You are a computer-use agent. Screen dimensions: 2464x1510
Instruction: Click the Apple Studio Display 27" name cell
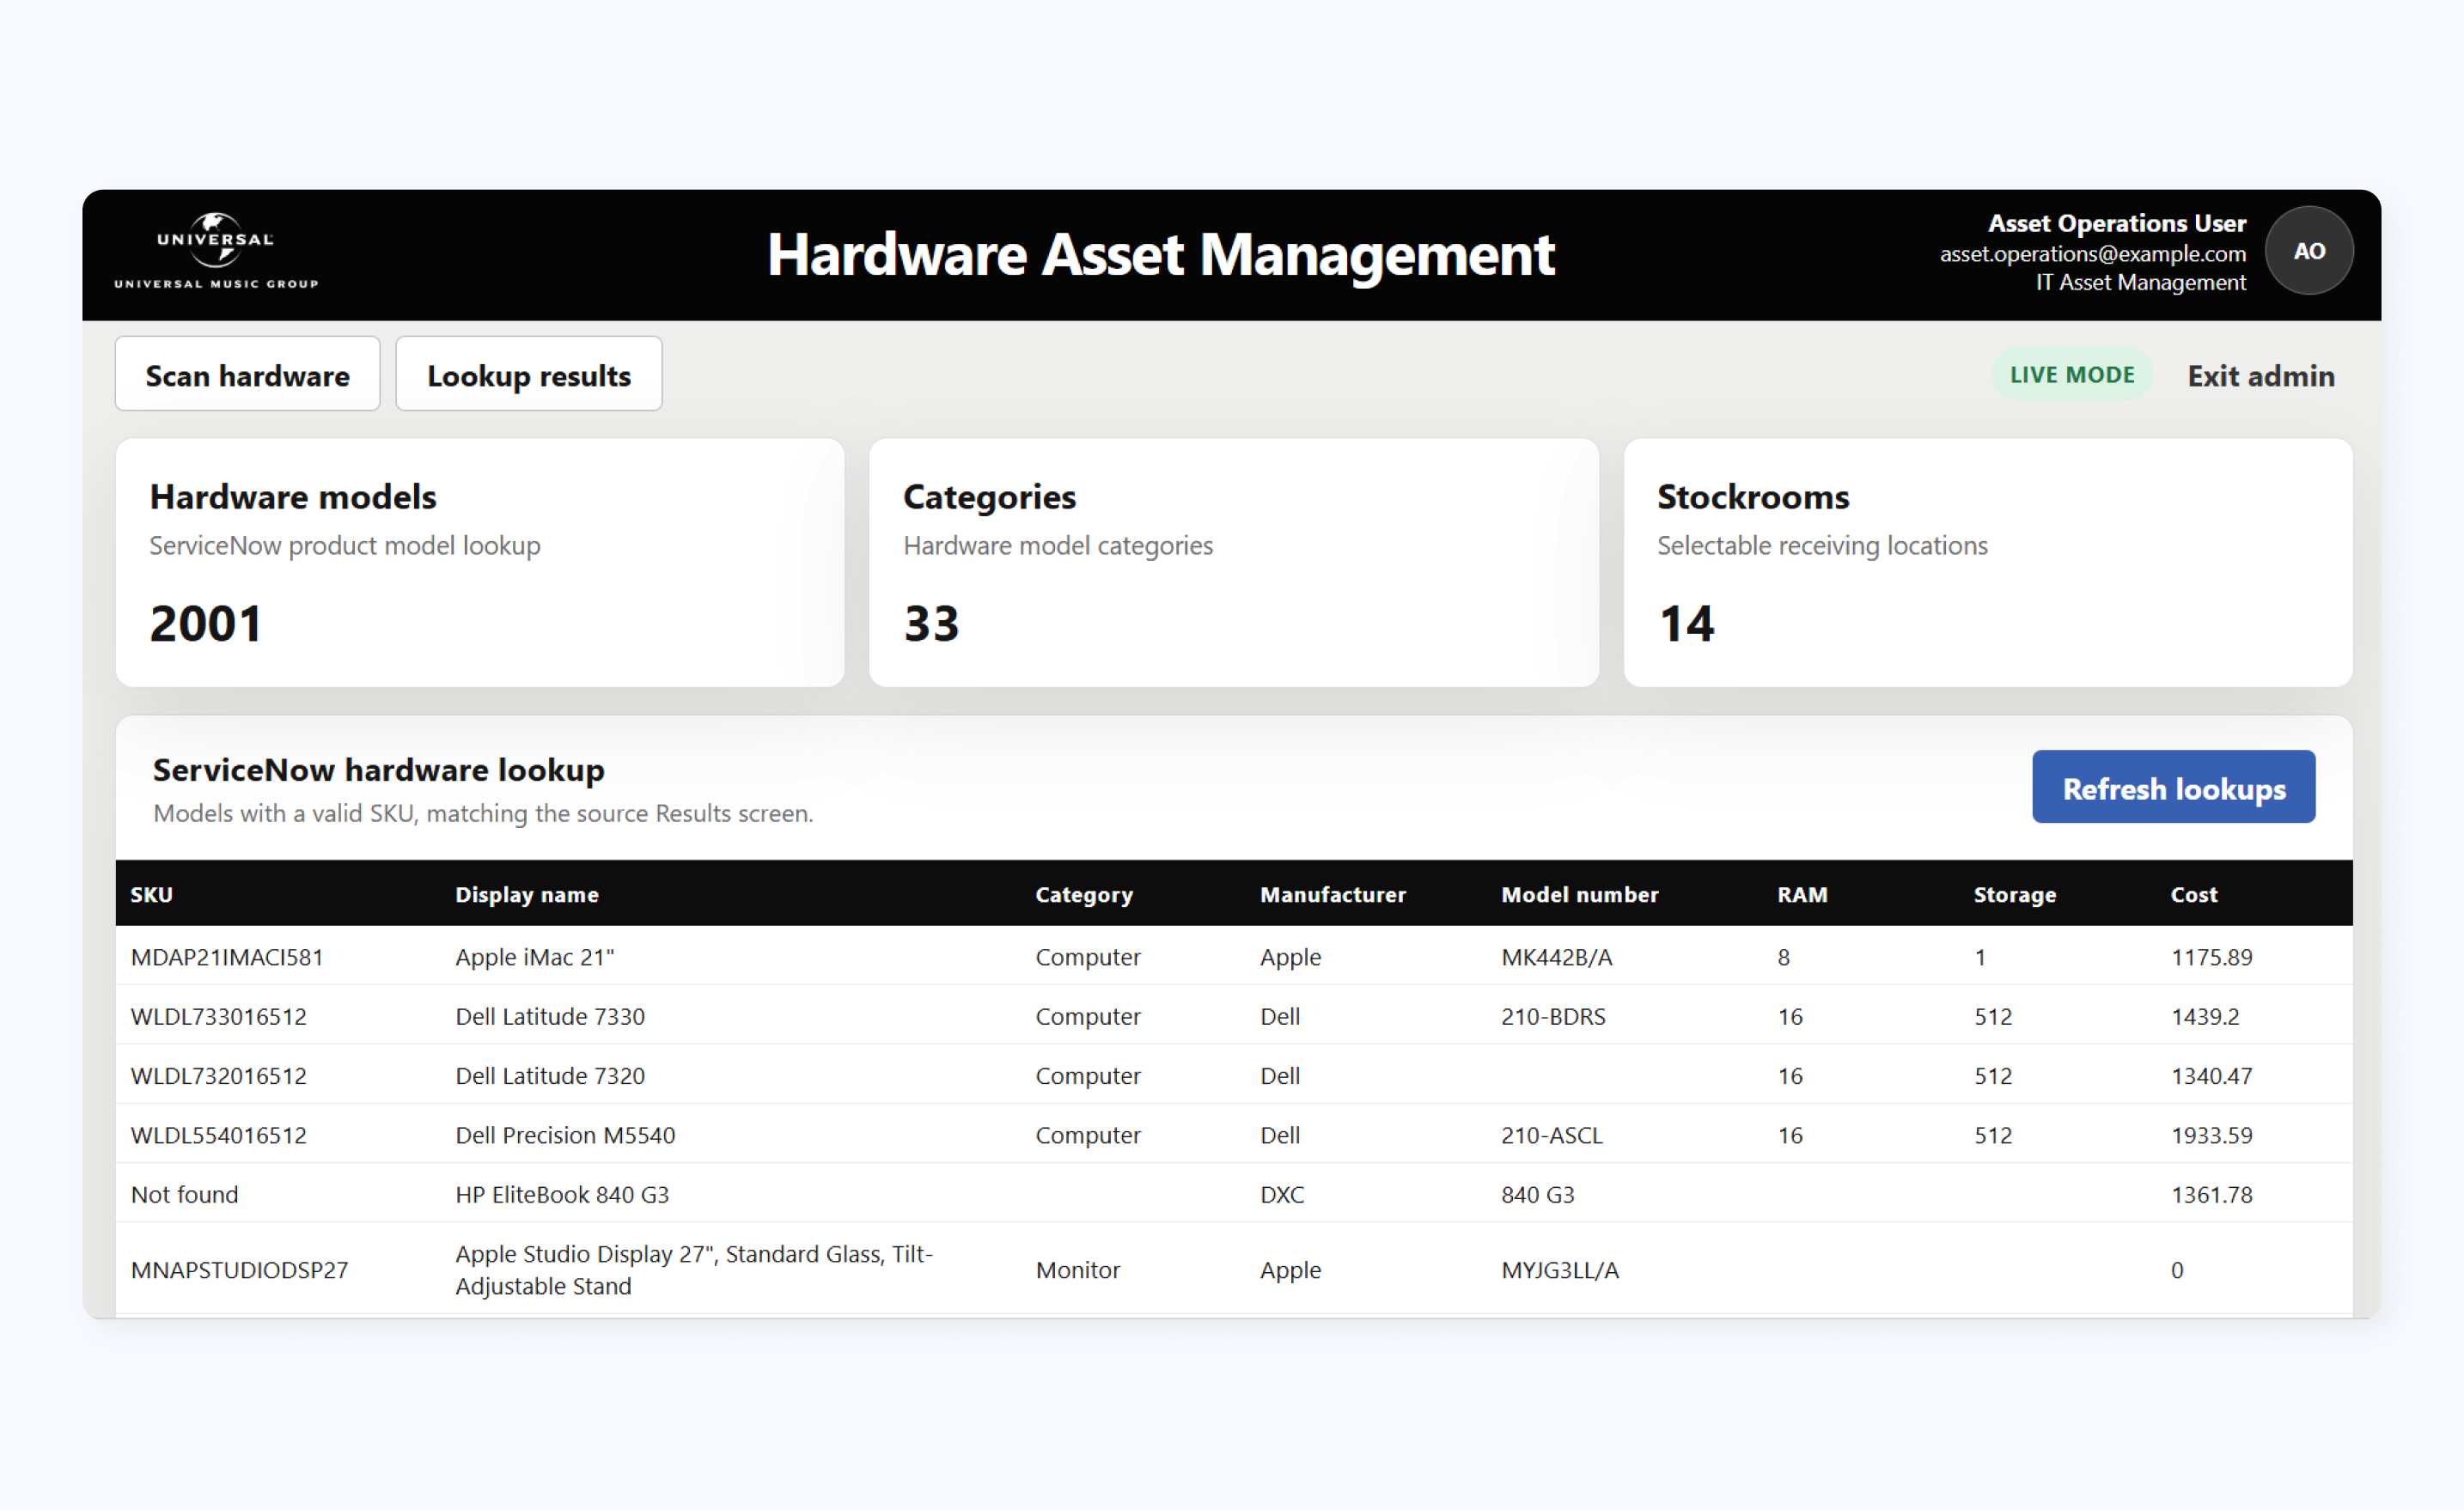pyautogui.click(x=694, y=1270)
